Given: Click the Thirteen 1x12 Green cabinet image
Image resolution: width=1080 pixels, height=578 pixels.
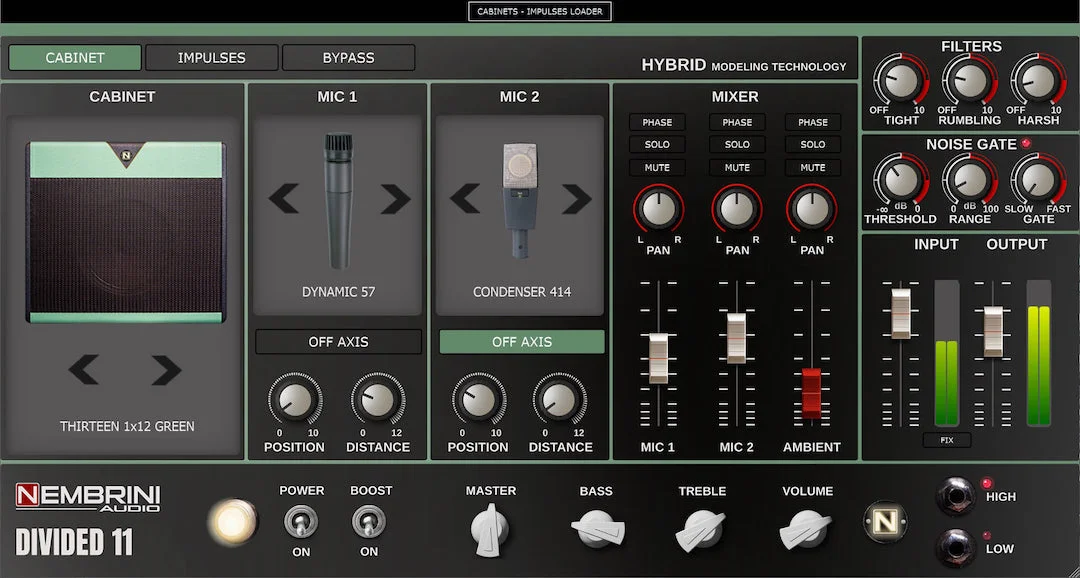Looking at the screenshot, I should point(126,232).
